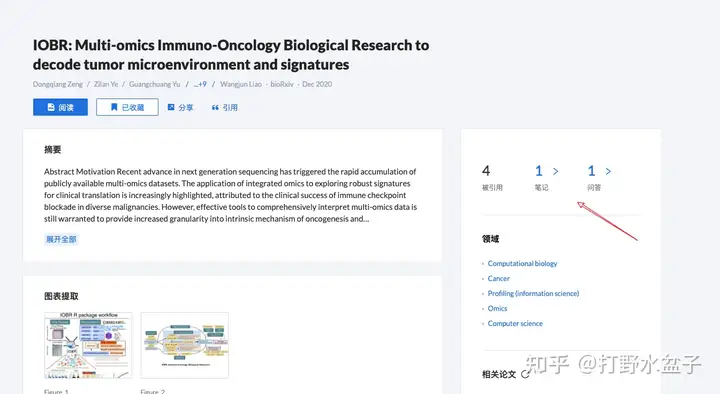This screenshot has width=720, height=394.
Task: Click the 笔记 count number 1
Action: pyautogui.click(x=539, y=171)
